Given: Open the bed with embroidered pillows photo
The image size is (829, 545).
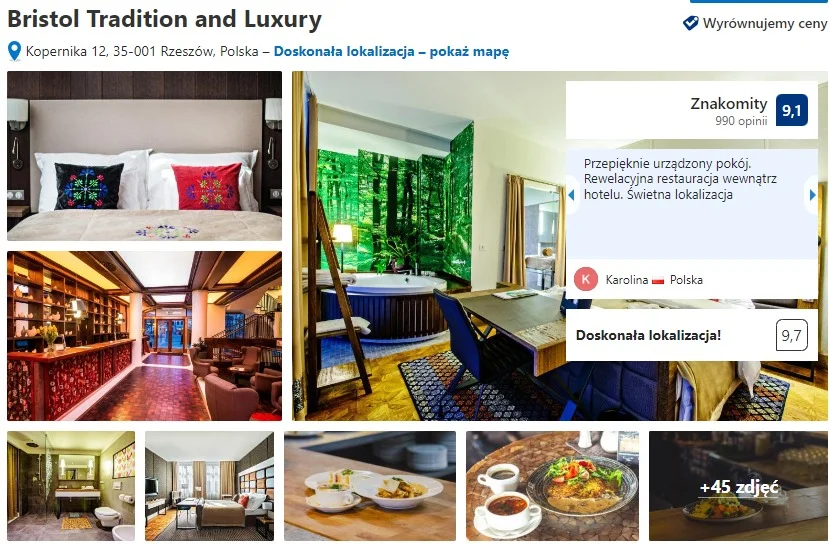Looking at the screenshot, I should 144,156.
